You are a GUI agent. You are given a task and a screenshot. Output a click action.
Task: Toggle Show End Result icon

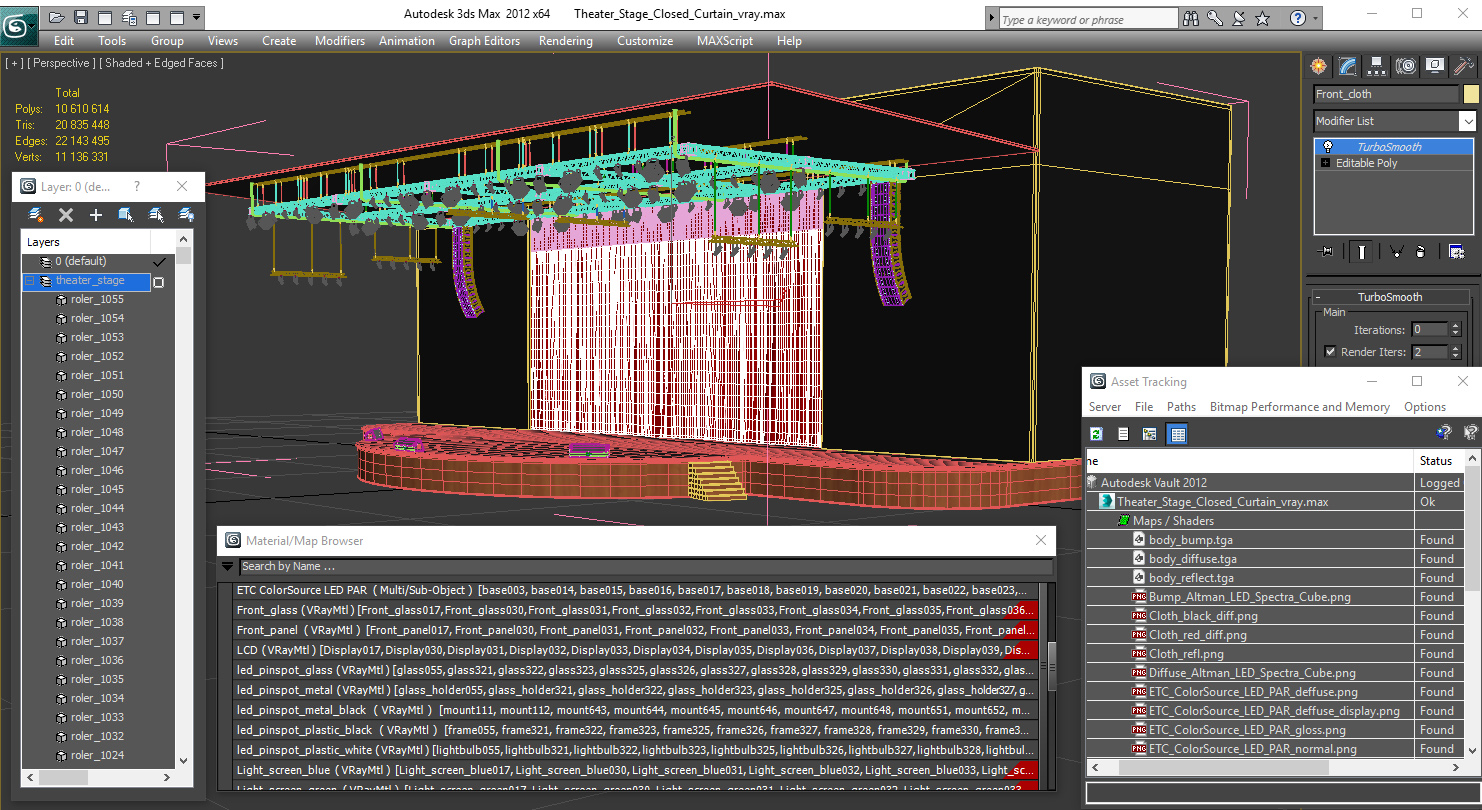point(1361,252)
